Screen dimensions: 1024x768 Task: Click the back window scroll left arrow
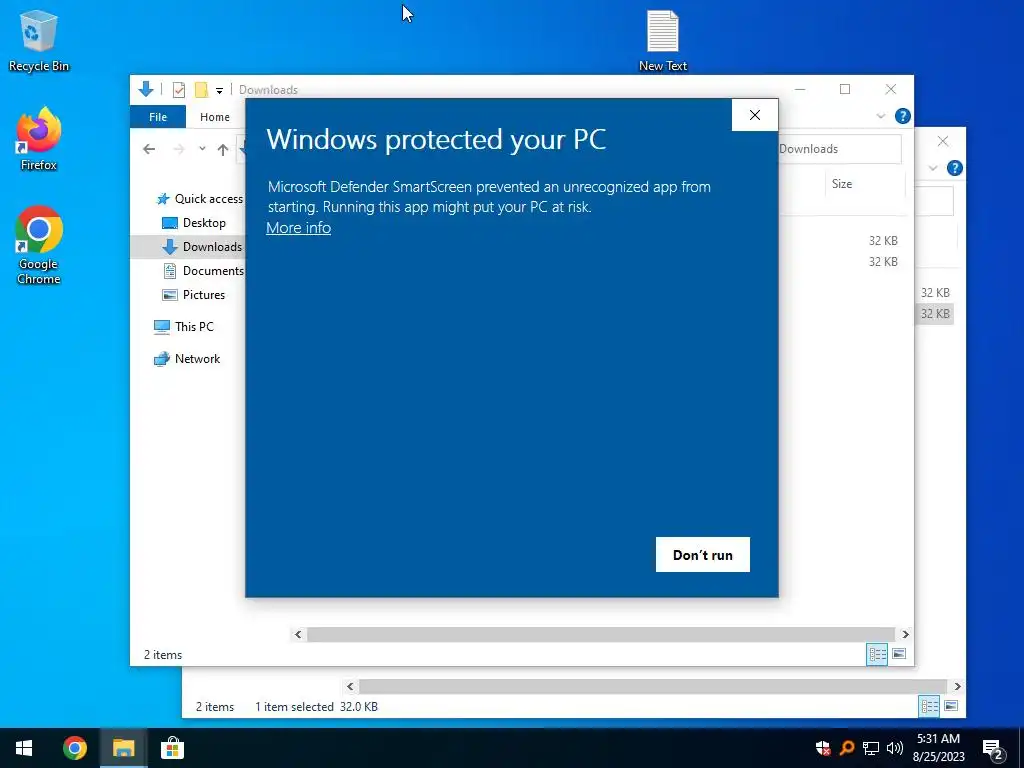351,686
